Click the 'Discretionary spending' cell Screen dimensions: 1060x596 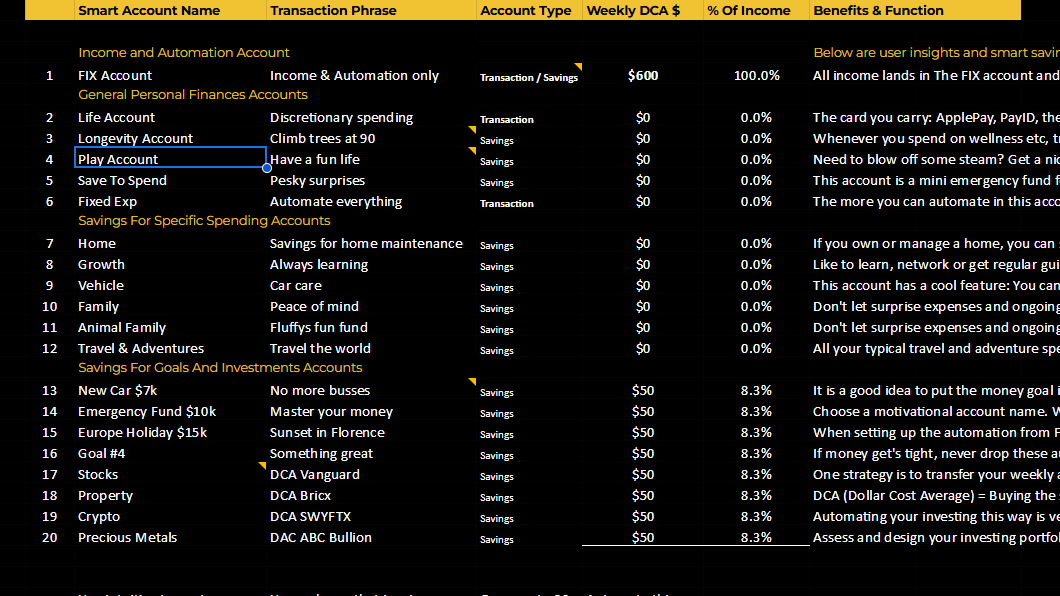(x=371, y=118)
